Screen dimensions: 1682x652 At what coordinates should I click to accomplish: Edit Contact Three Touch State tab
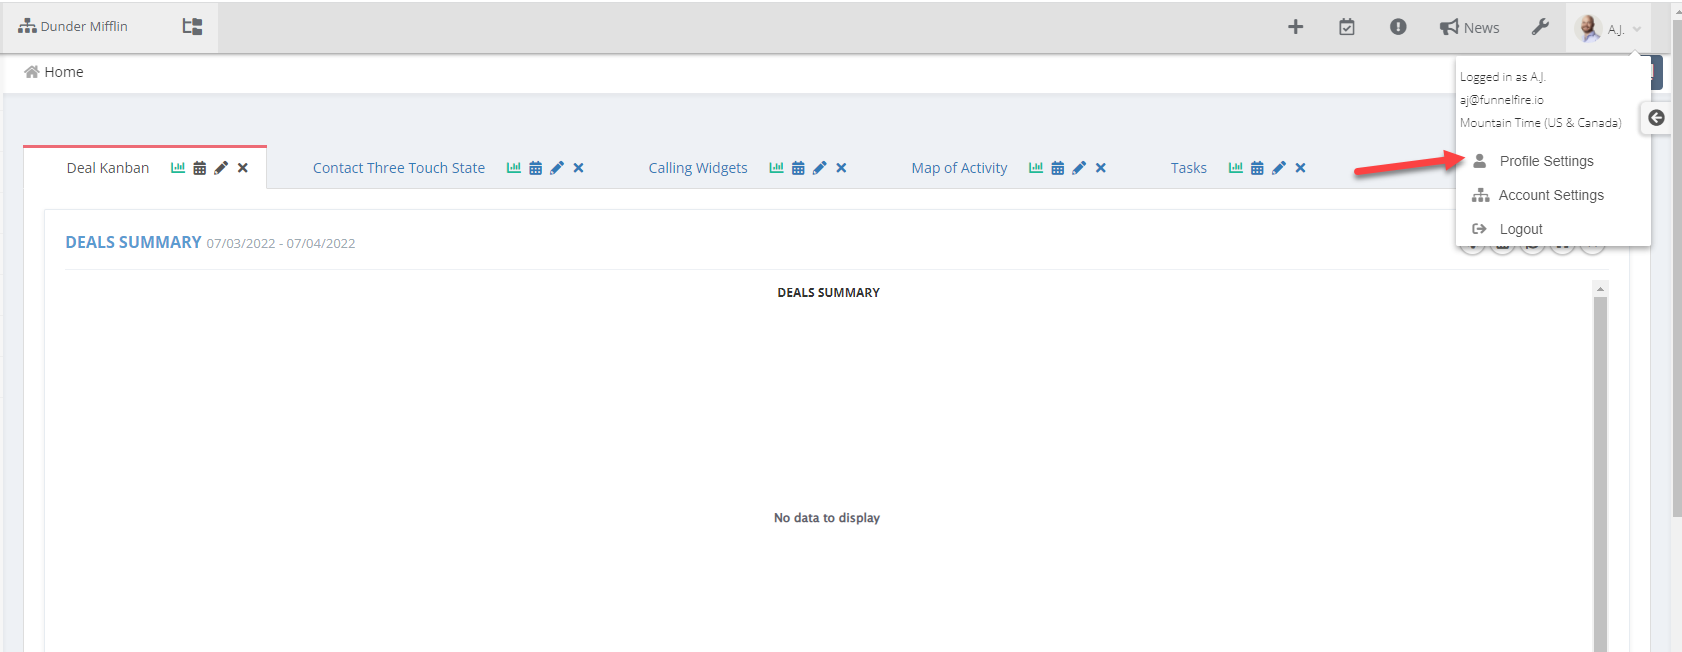(557, 168)
